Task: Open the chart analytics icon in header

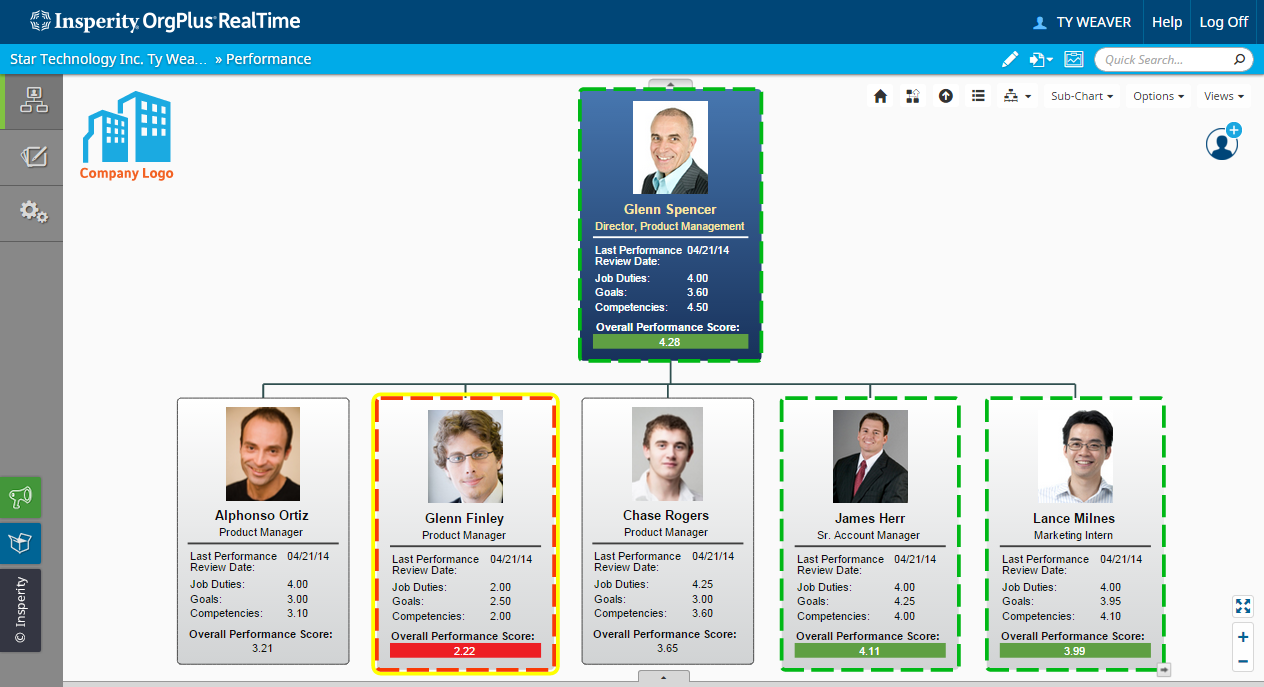Action: pyautogui.click(x=1073, y=60)
